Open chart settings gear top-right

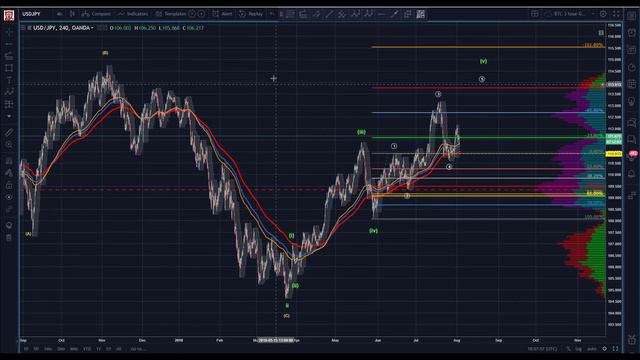pyautogui.click(x=603, y=14)
